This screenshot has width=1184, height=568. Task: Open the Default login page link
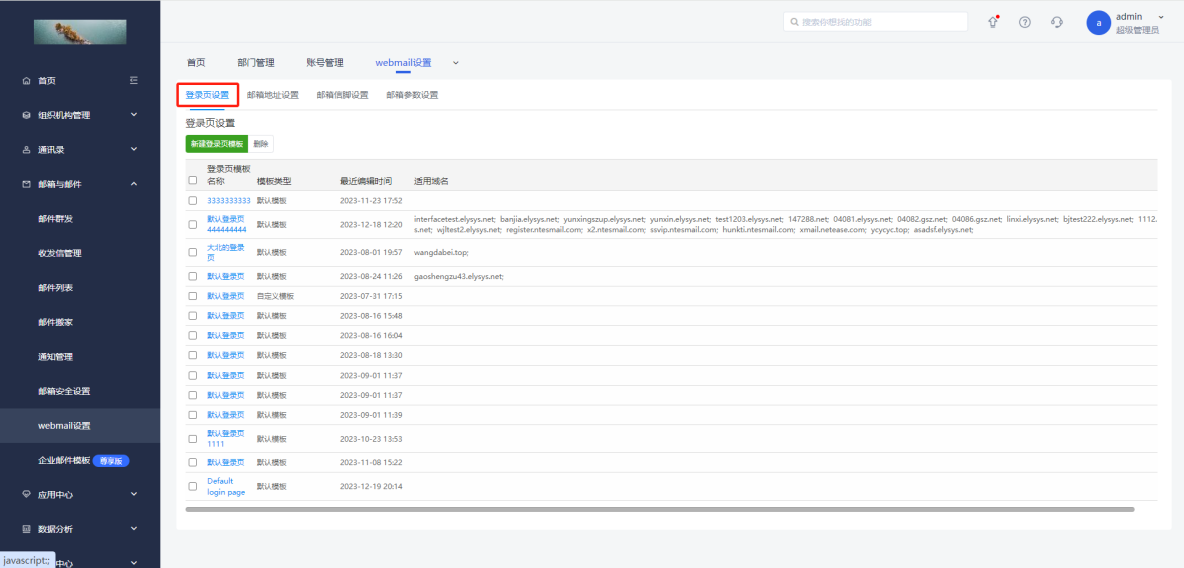pyautogui.click(x=226, y=486)
